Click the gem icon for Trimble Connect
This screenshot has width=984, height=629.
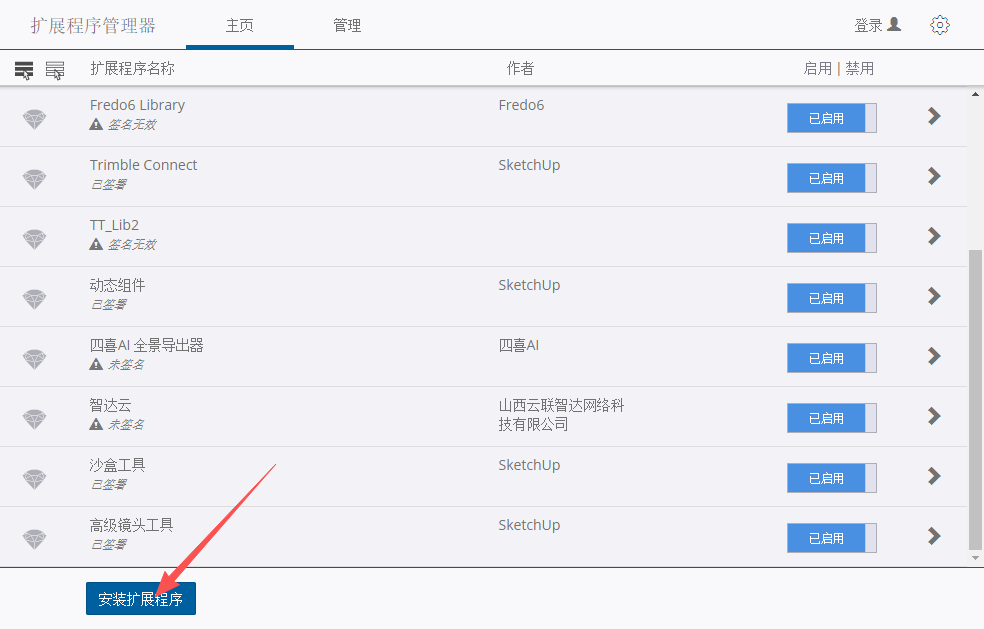point(35,179)
